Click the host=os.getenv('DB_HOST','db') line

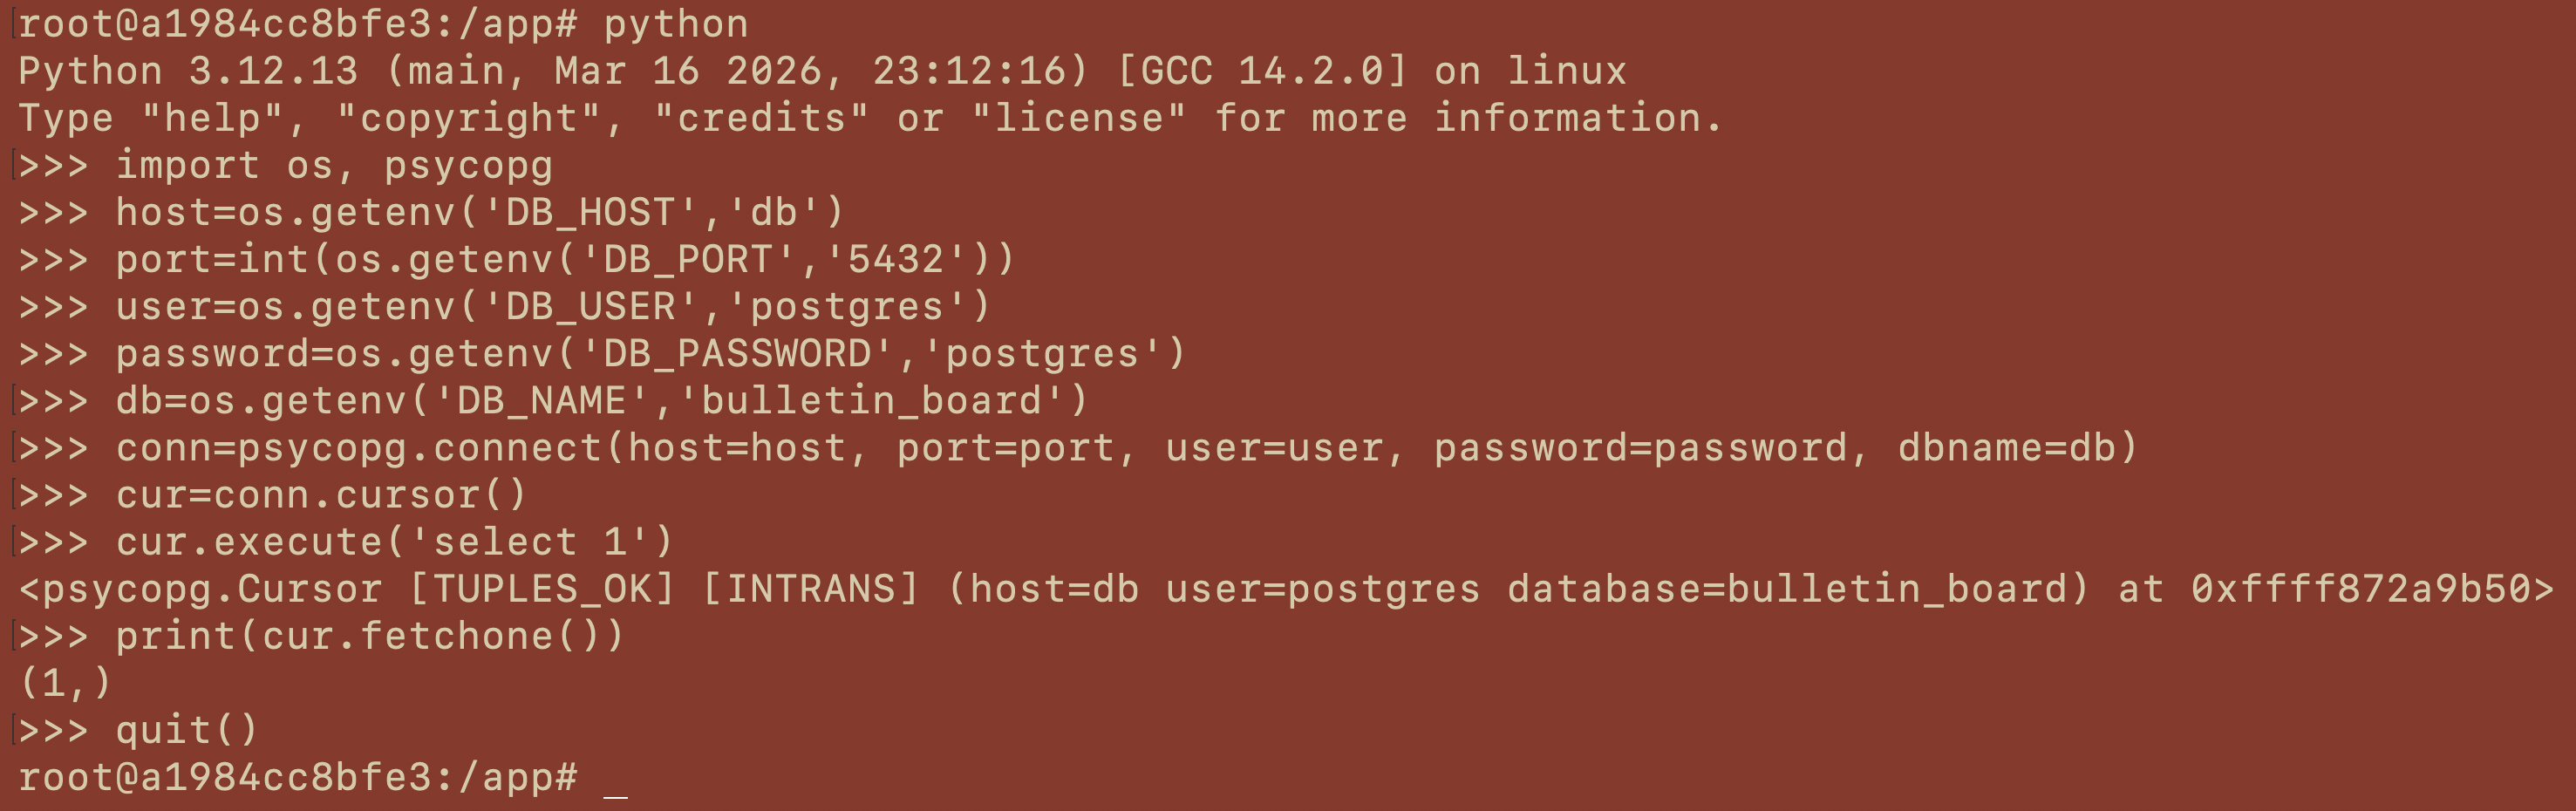(480, 213)
